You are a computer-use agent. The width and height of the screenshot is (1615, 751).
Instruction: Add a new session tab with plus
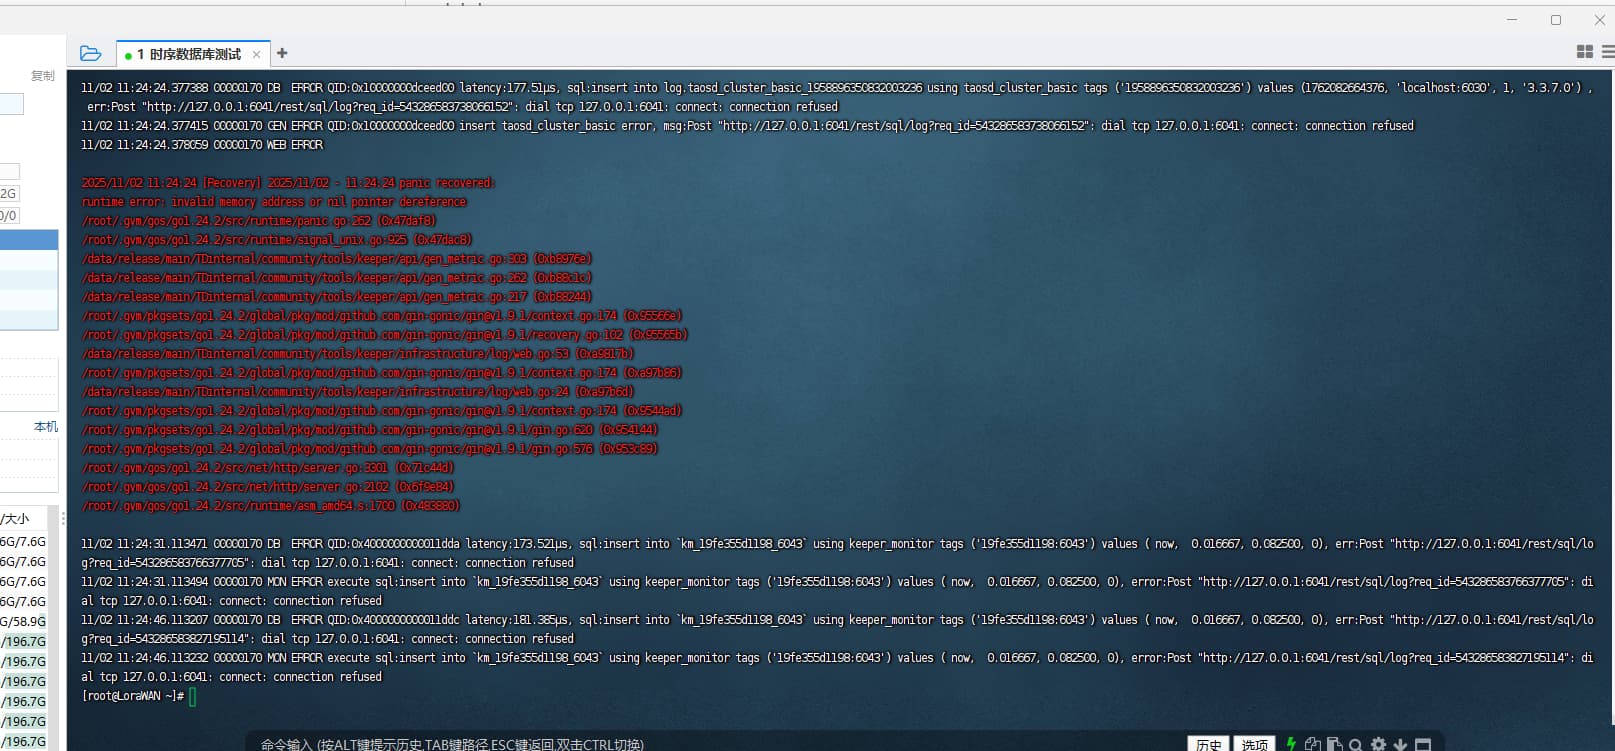point(282,53)
